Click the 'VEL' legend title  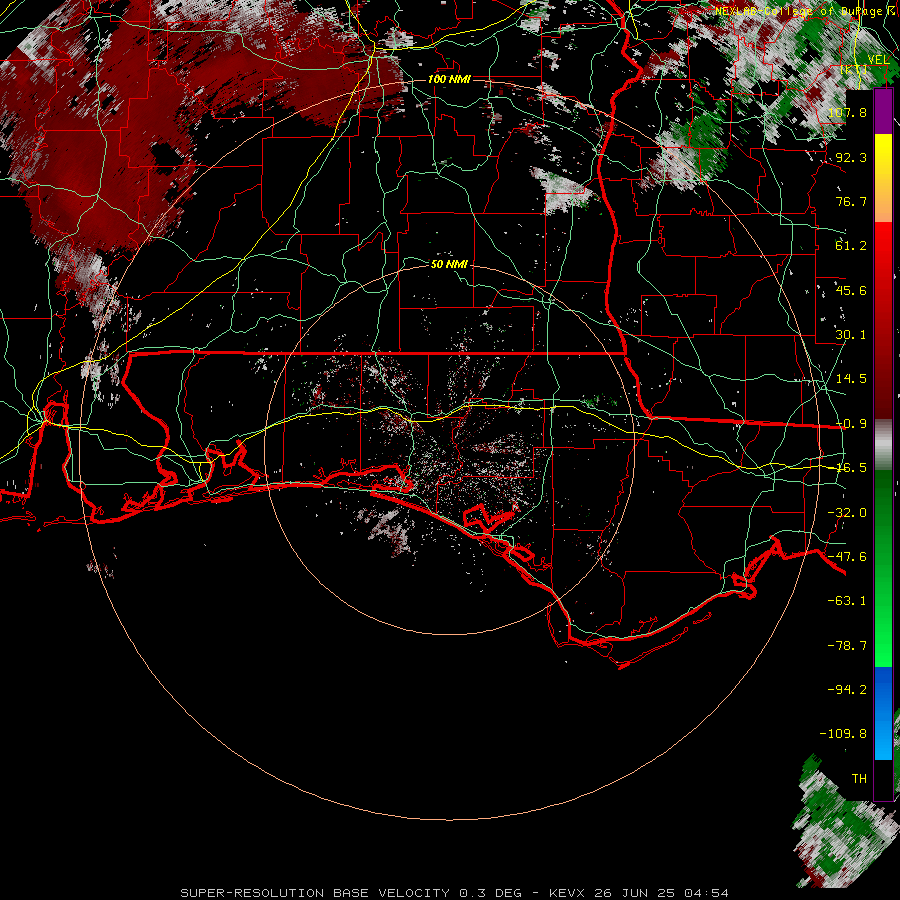tap(878, 60)
